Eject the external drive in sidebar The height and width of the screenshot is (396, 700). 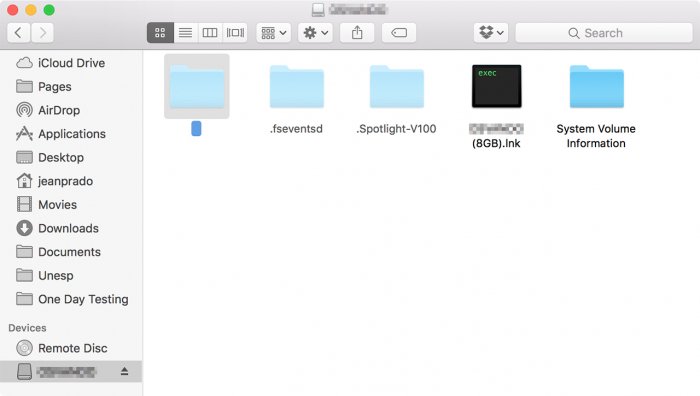(125, 371)
